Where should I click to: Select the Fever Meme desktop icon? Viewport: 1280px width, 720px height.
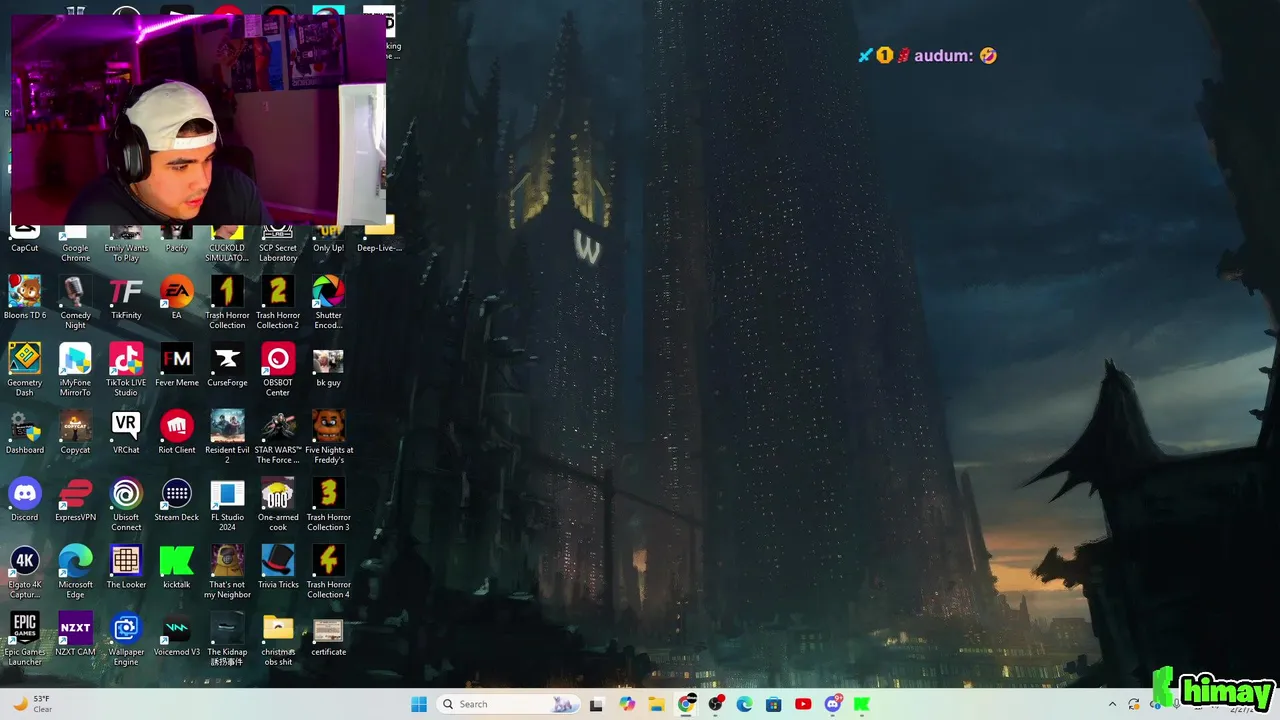coord(177,359)
